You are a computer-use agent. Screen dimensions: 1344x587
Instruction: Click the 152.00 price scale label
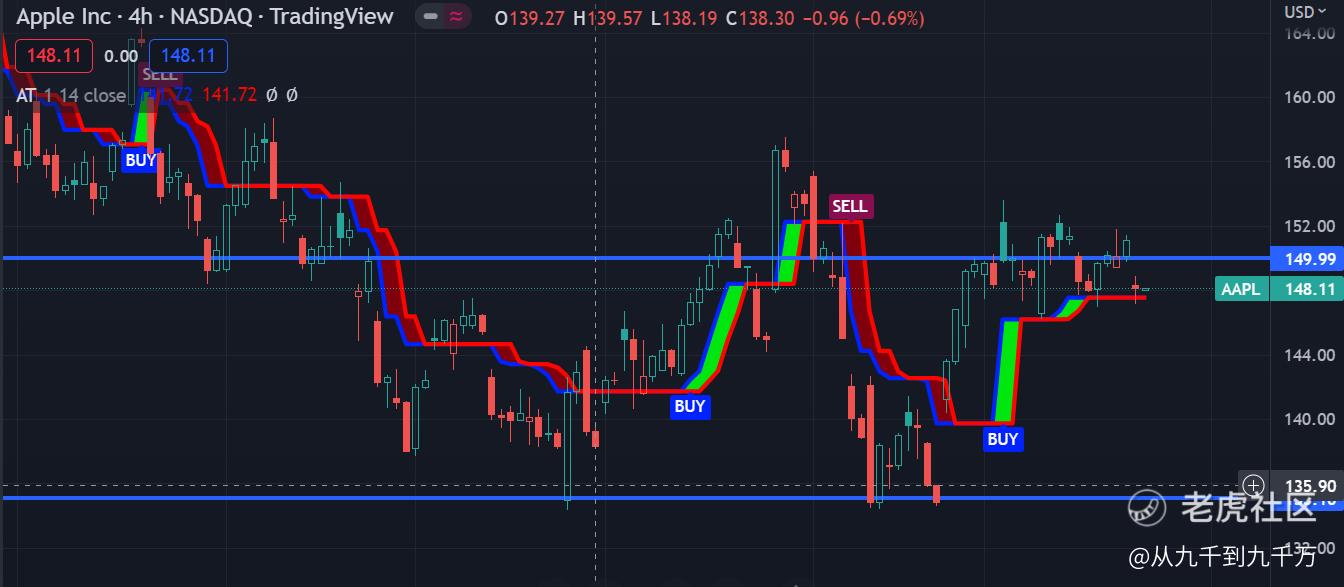click(1310, 226)
